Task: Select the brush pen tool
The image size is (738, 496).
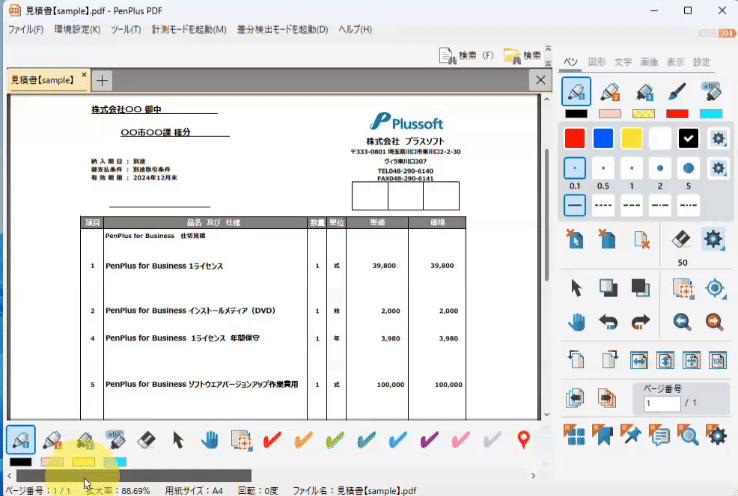Action: click(677, 91)
